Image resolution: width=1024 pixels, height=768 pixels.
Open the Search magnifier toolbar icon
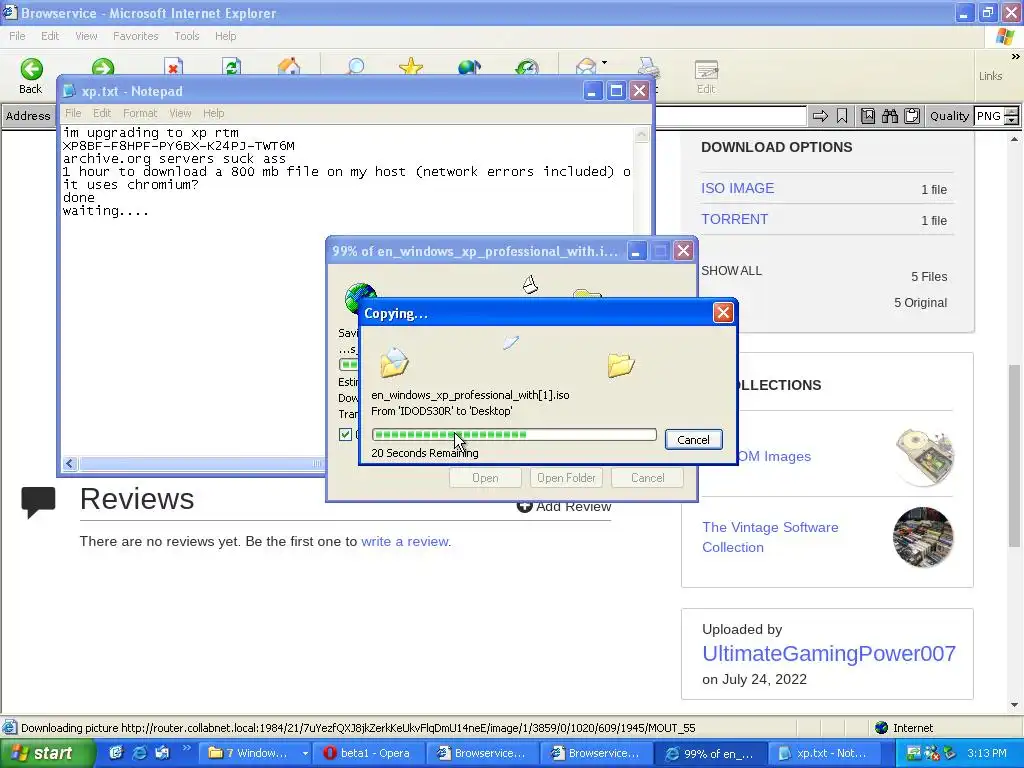click(355, 66)
